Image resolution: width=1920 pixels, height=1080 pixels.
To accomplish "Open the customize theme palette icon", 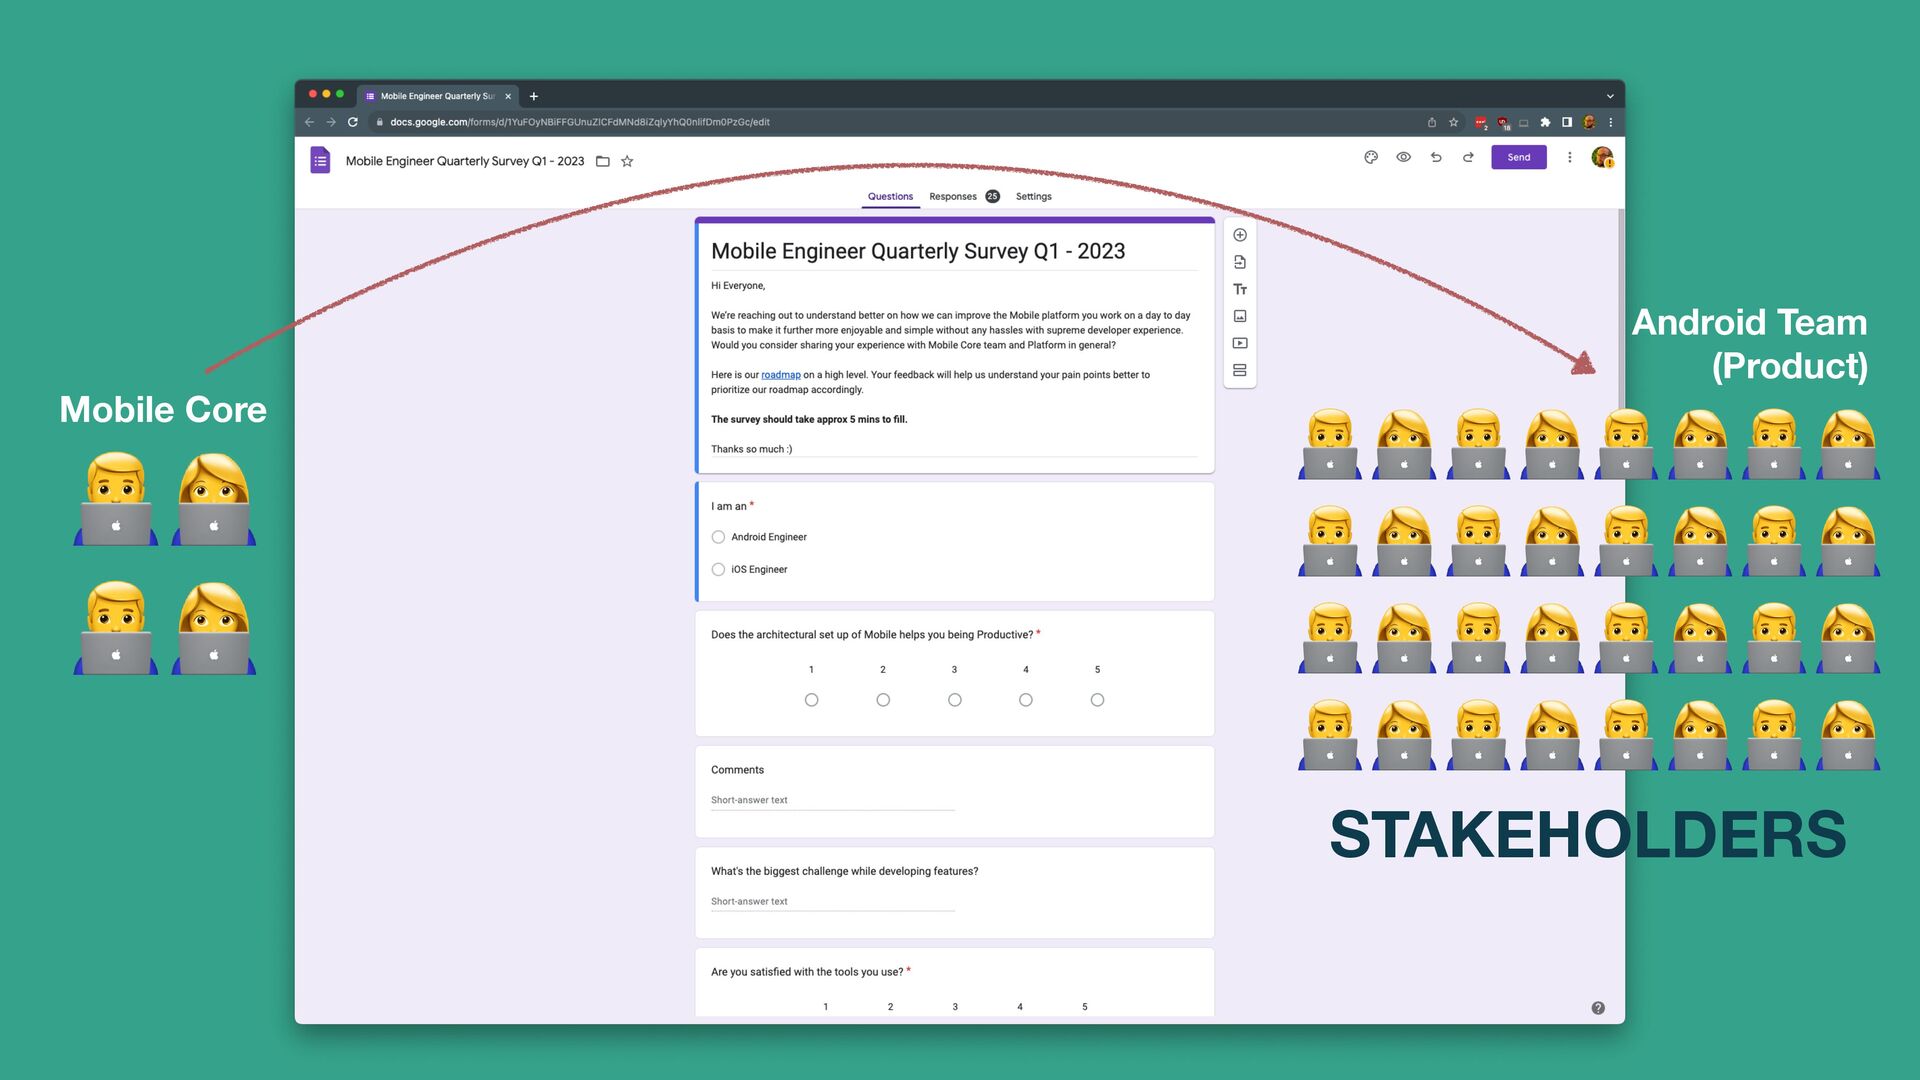I will (x=1371, y=157).
